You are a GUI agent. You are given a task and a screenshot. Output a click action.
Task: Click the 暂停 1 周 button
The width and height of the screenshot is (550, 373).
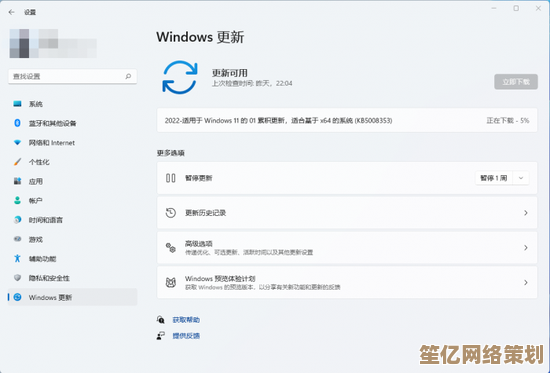coord(494,178)
